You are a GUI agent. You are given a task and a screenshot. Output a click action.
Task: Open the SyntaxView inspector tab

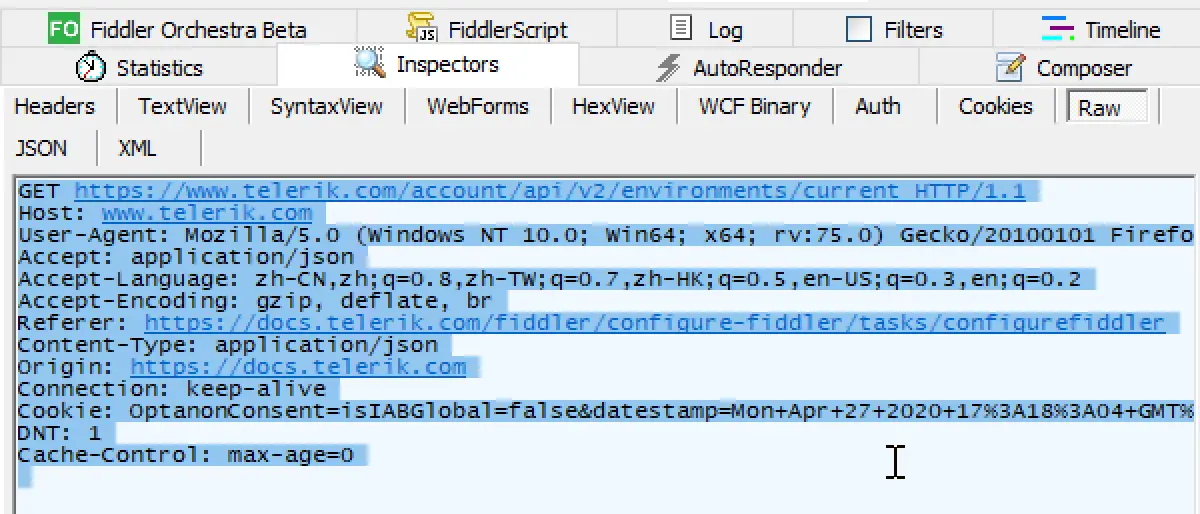coord(326,106)
